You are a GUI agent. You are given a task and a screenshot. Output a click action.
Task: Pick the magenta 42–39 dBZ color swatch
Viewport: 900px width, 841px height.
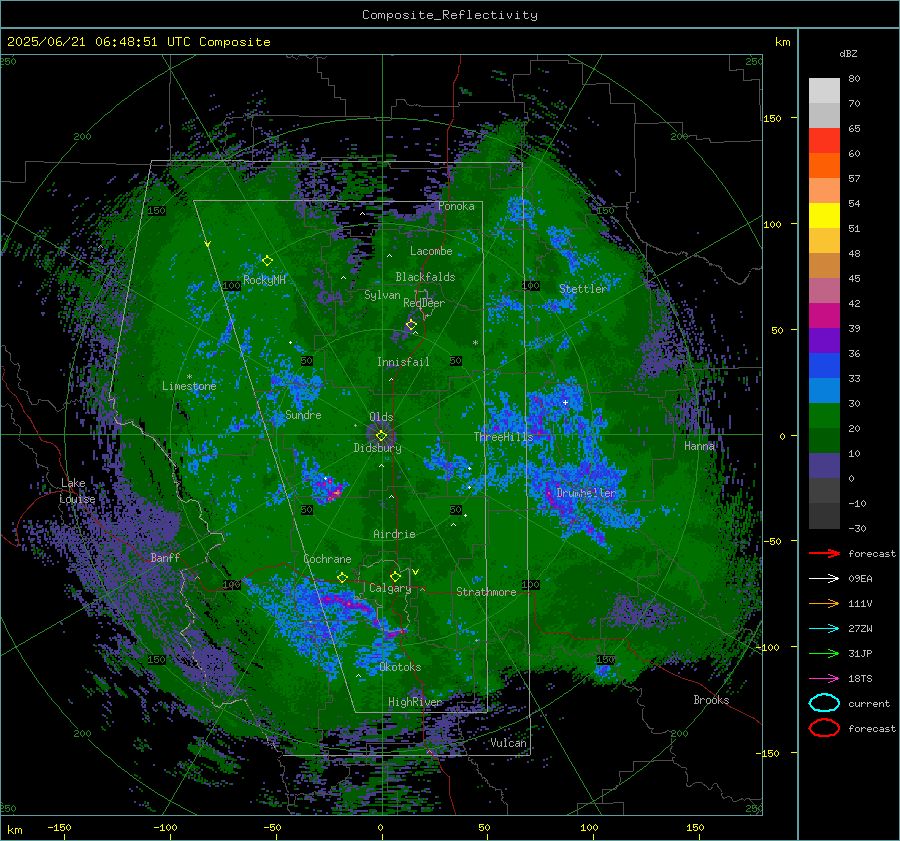[x=824, y=316]
